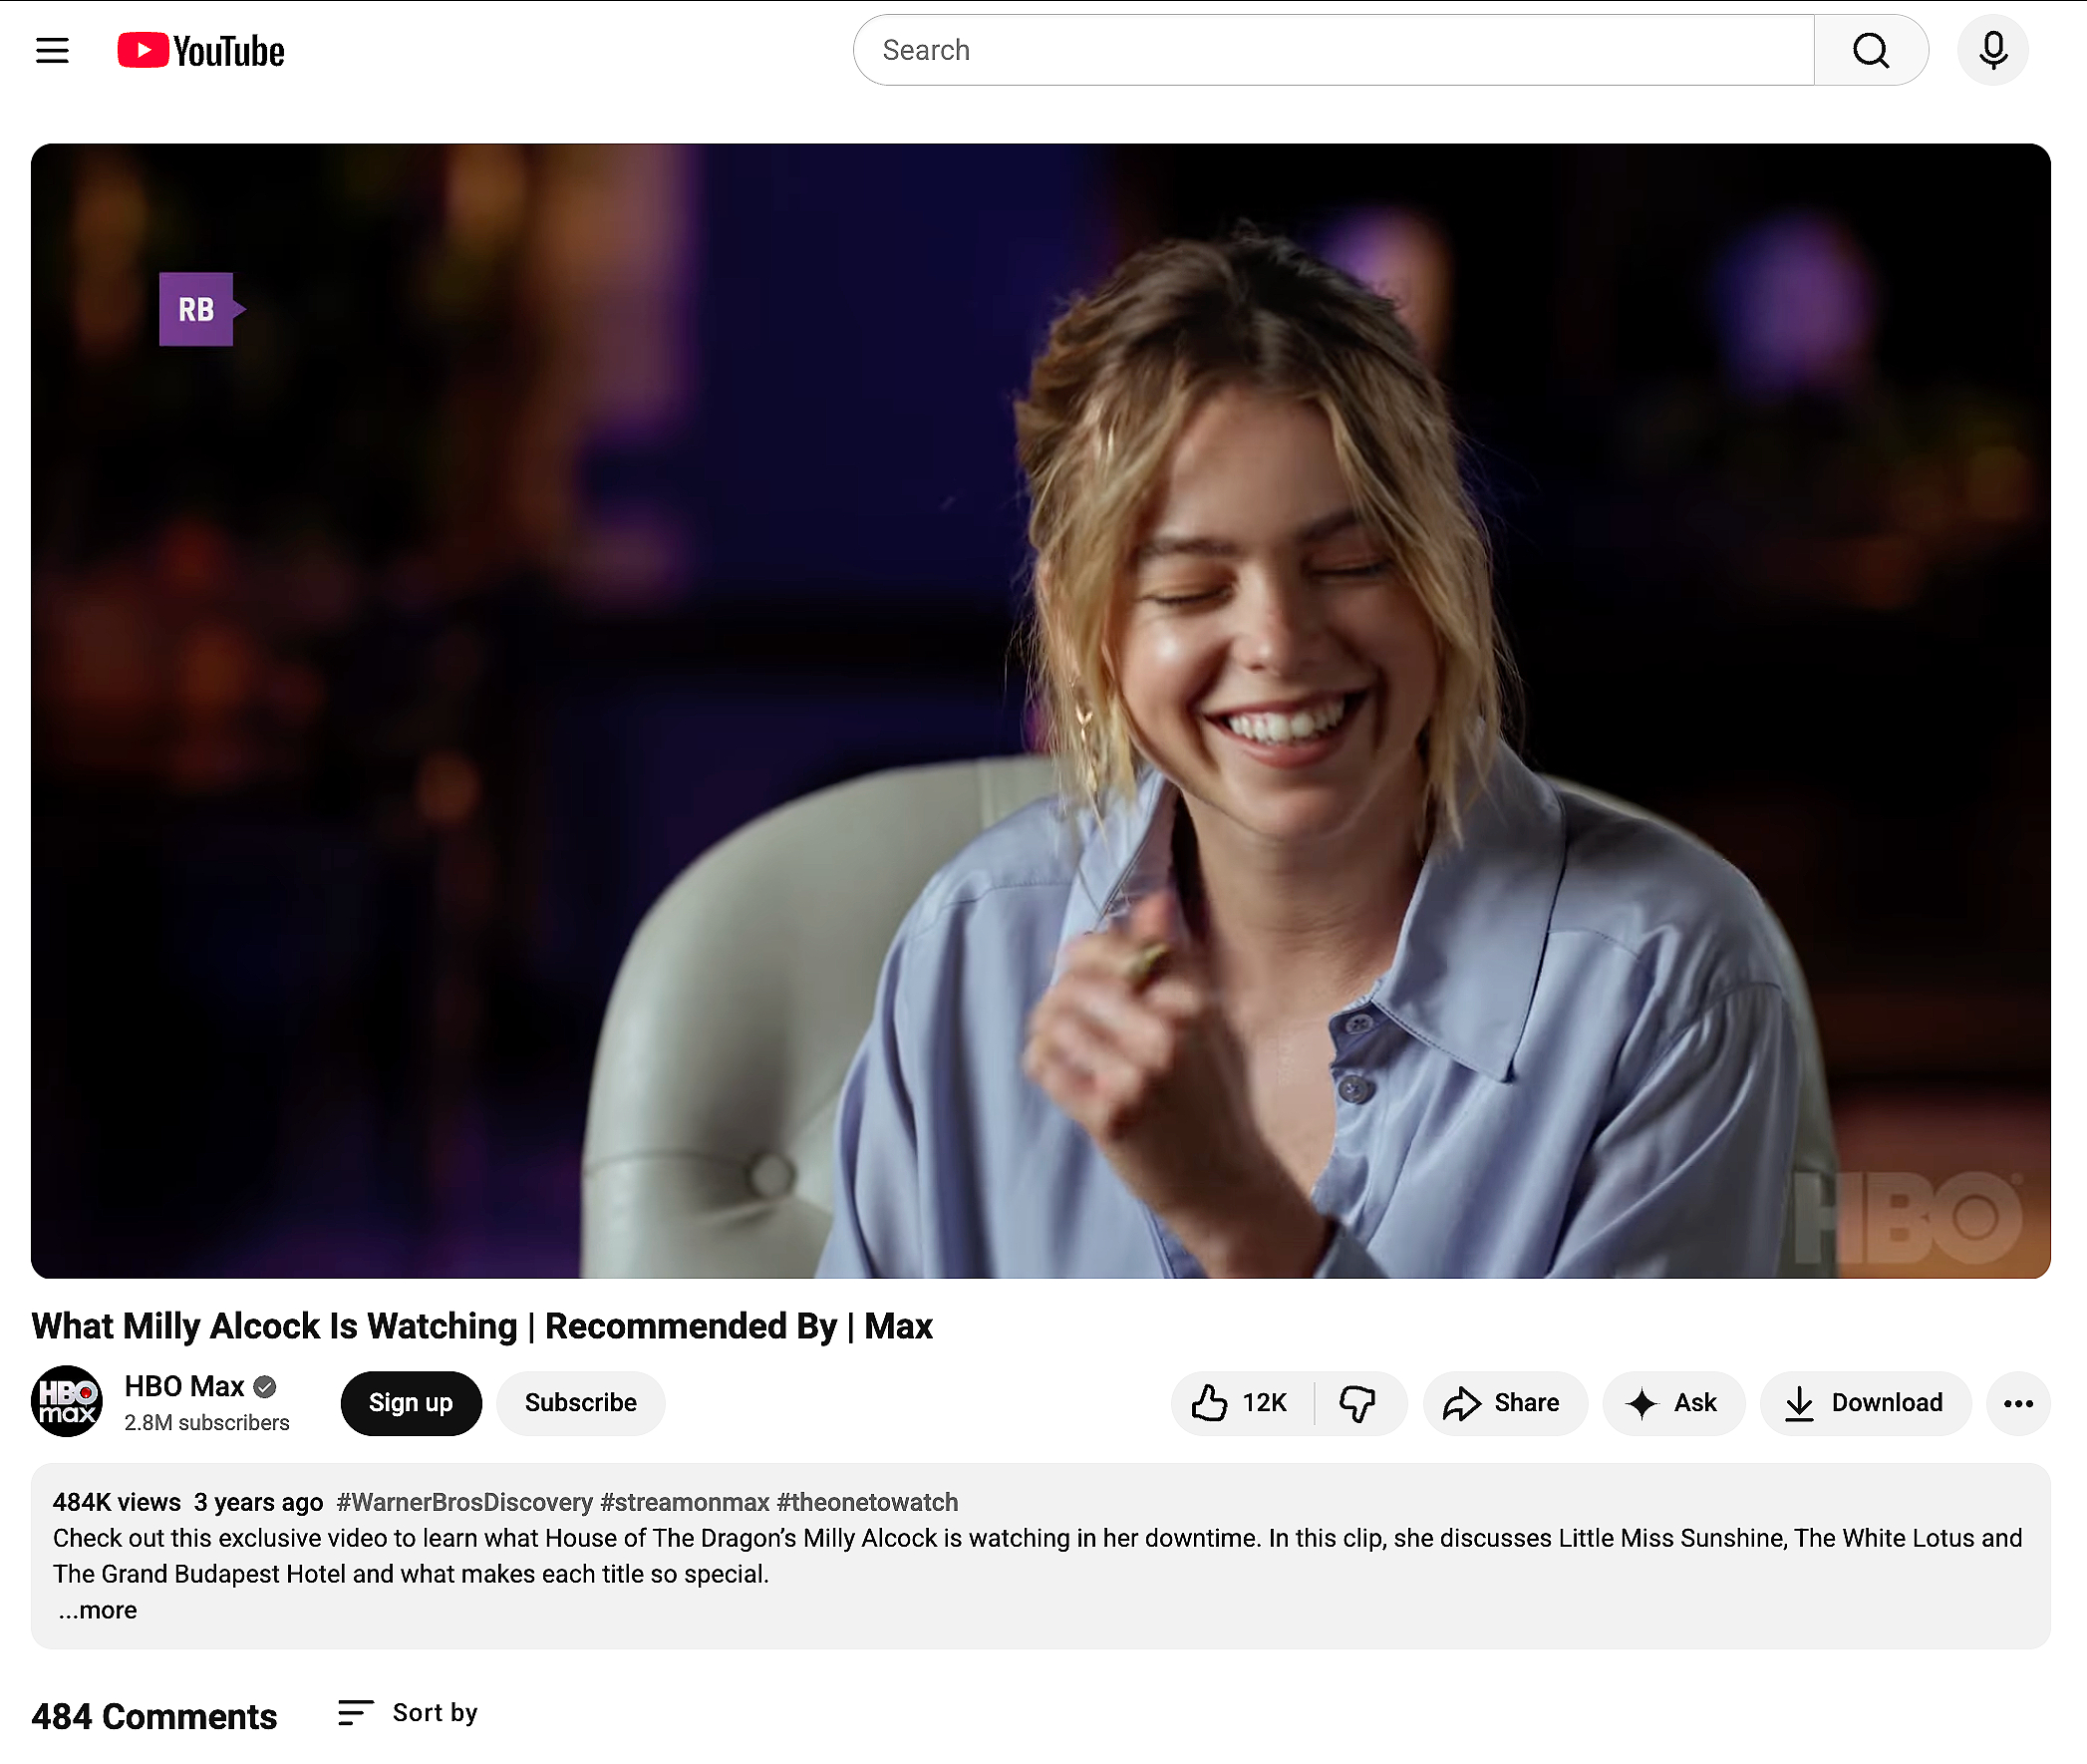Open the #theonetowatch hashtag link
Screen dimensions: 2087x1764
[867, 1502]
